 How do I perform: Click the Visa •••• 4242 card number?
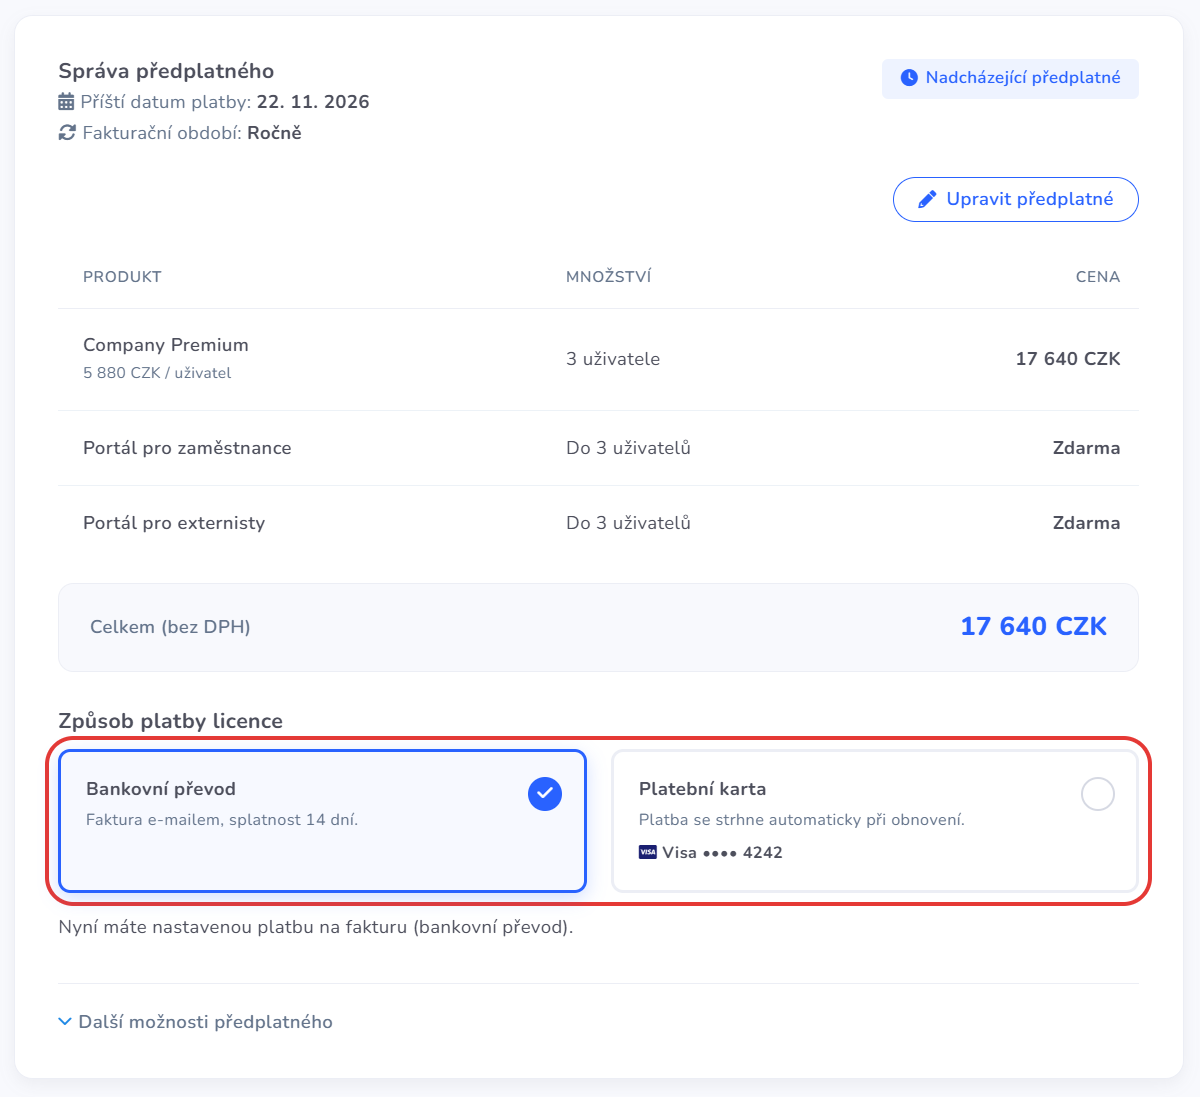(722, 853)
